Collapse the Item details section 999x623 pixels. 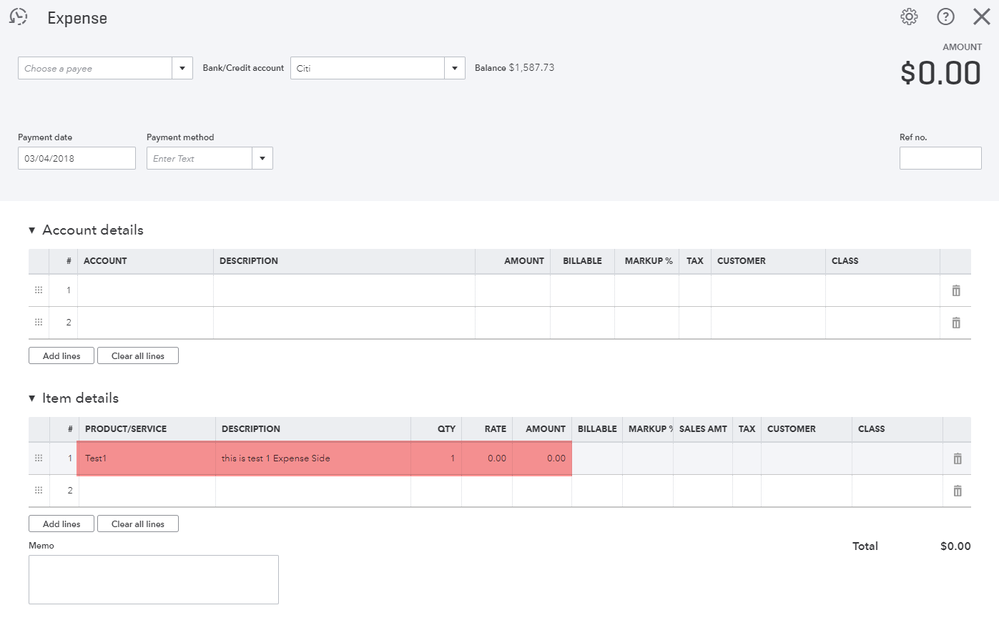coord(32,398)
